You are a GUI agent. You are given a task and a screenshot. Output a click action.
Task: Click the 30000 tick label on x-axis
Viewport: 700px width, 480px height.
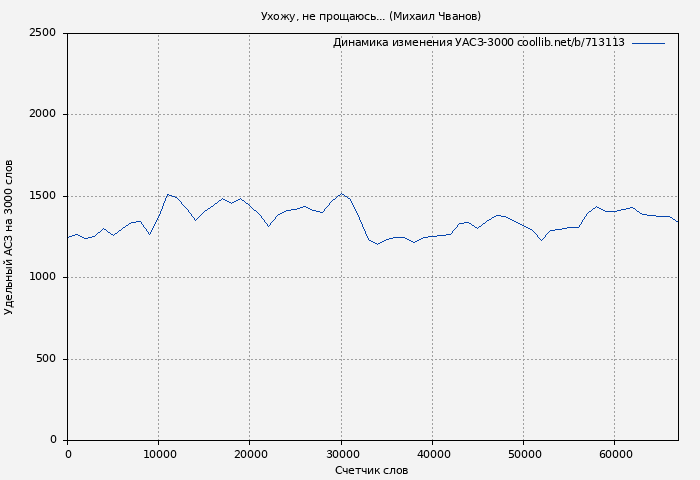point(341,454)
